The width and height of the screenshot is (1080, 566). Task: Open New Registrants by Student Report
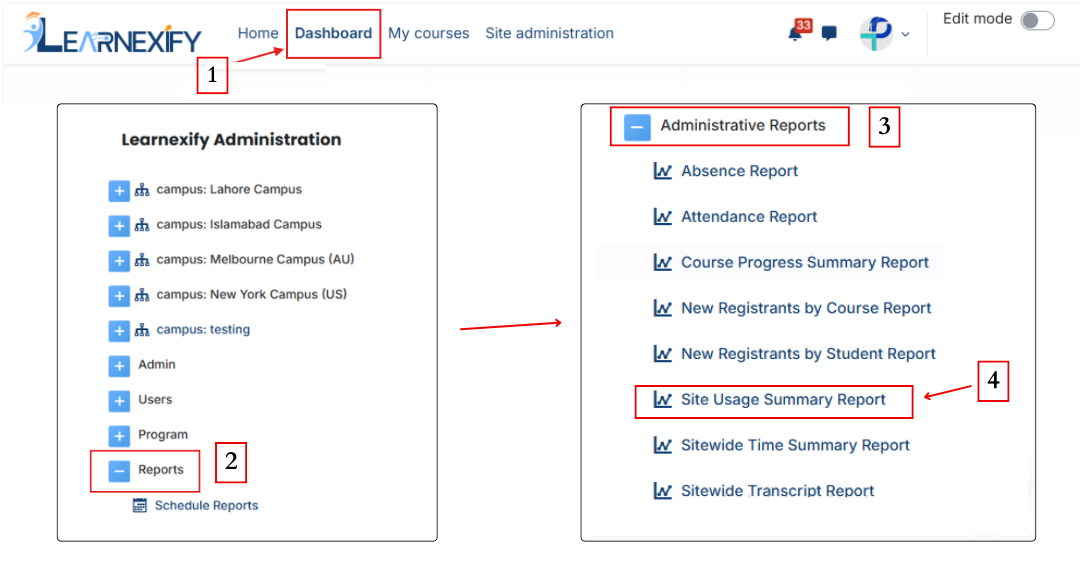809,354
